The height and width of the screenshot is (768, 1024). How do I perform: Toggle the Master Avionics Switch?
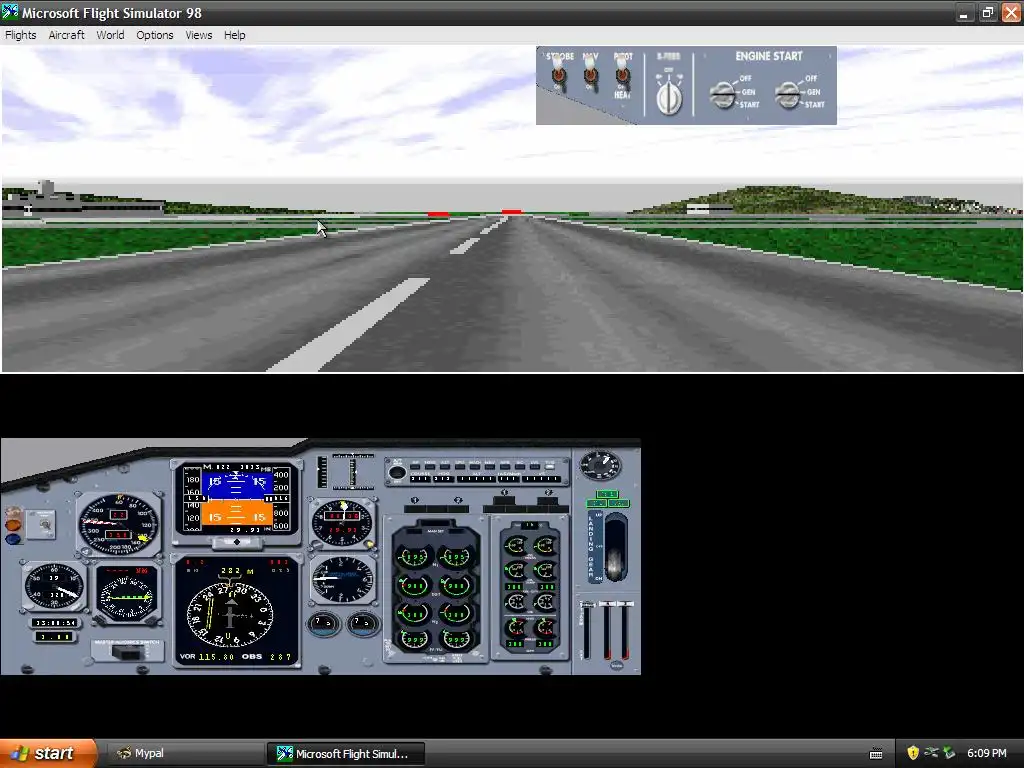click(127, 650)
